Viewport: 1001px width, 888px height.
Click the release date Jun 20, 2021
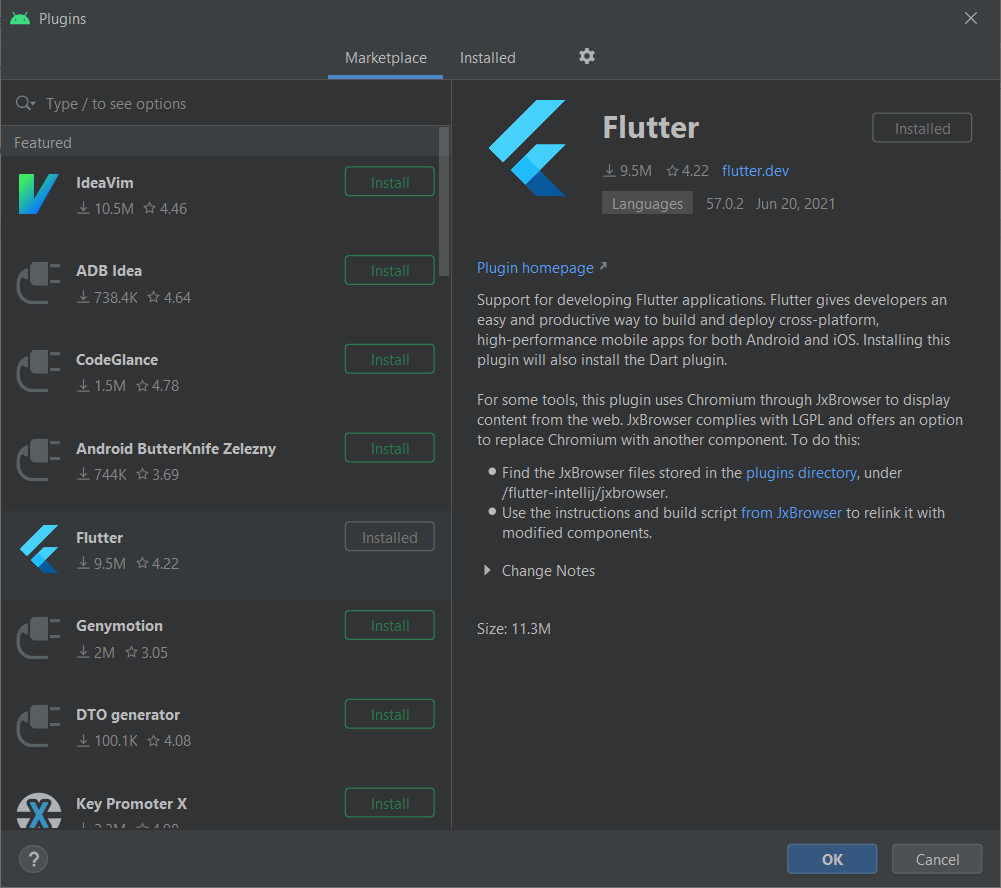click(x=795, y=204)
